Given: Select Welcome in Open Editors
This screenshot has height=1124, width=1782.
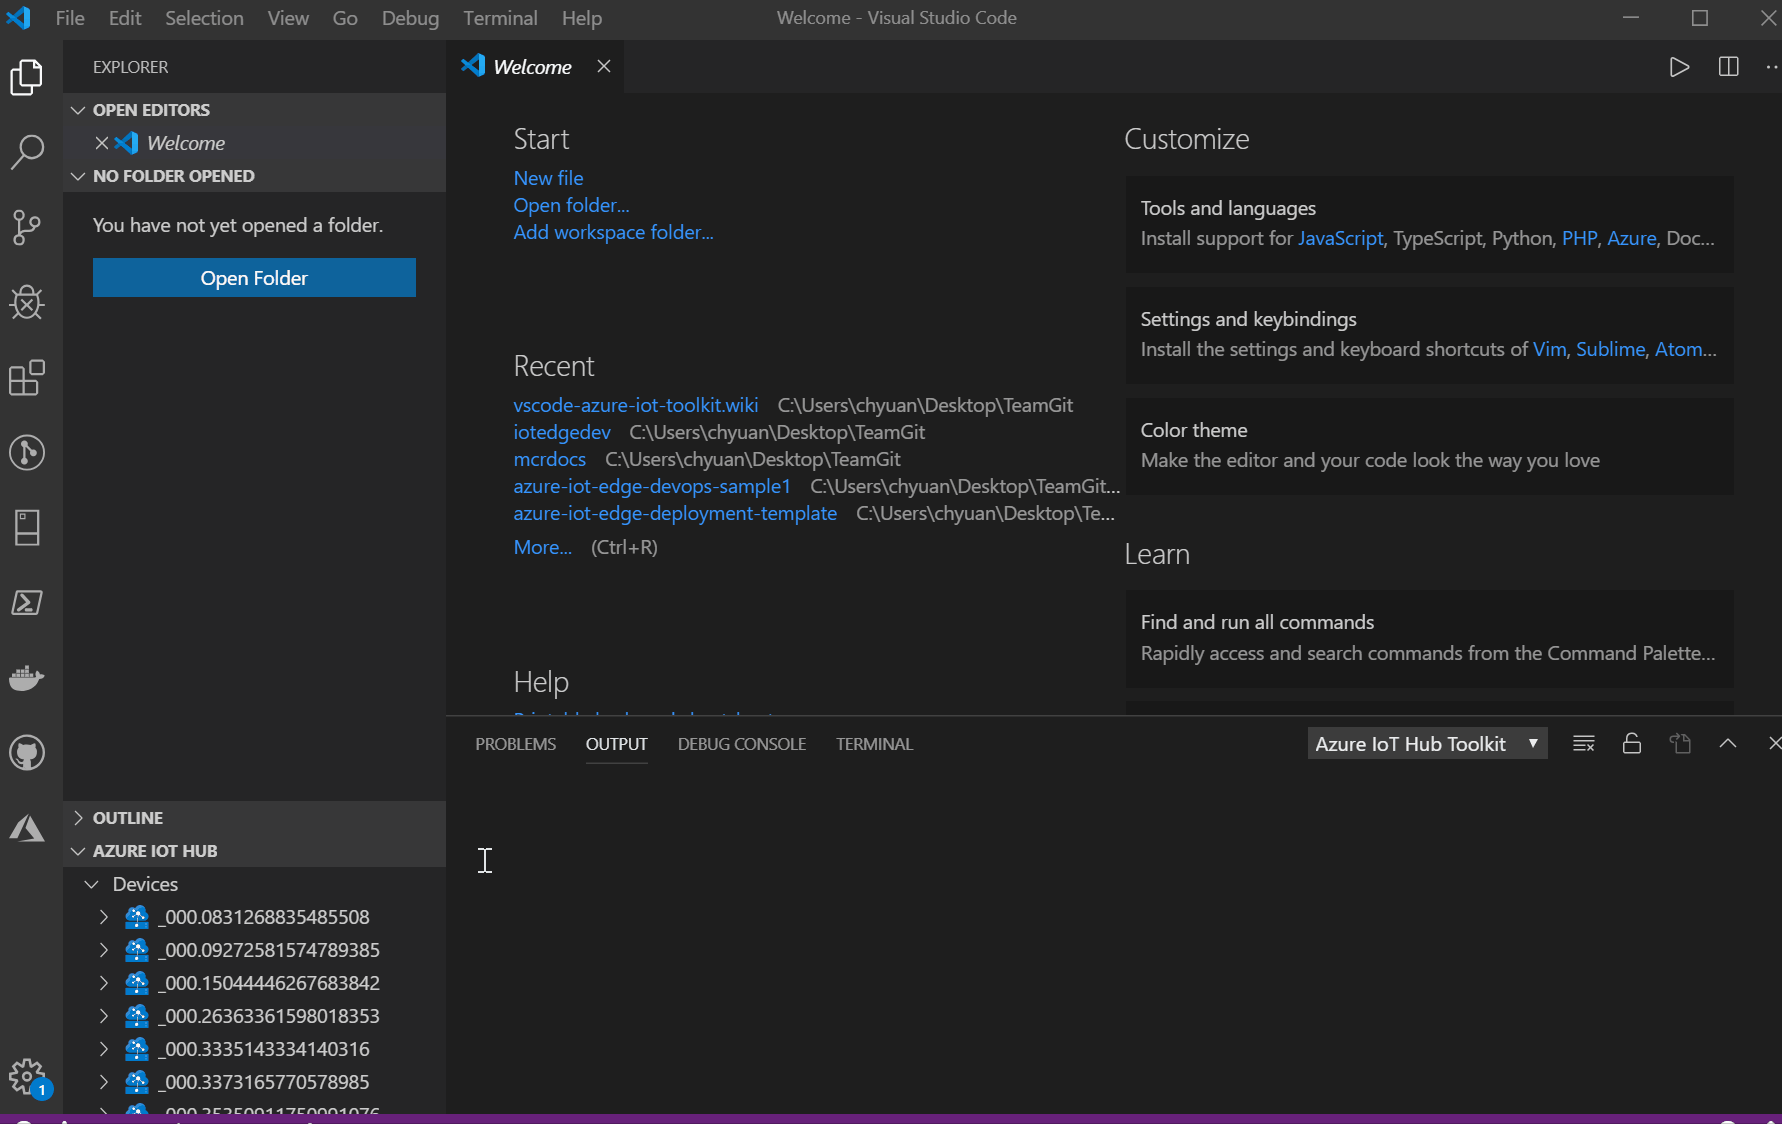Looking at the screenshot, I should click(x=254, y=143).
